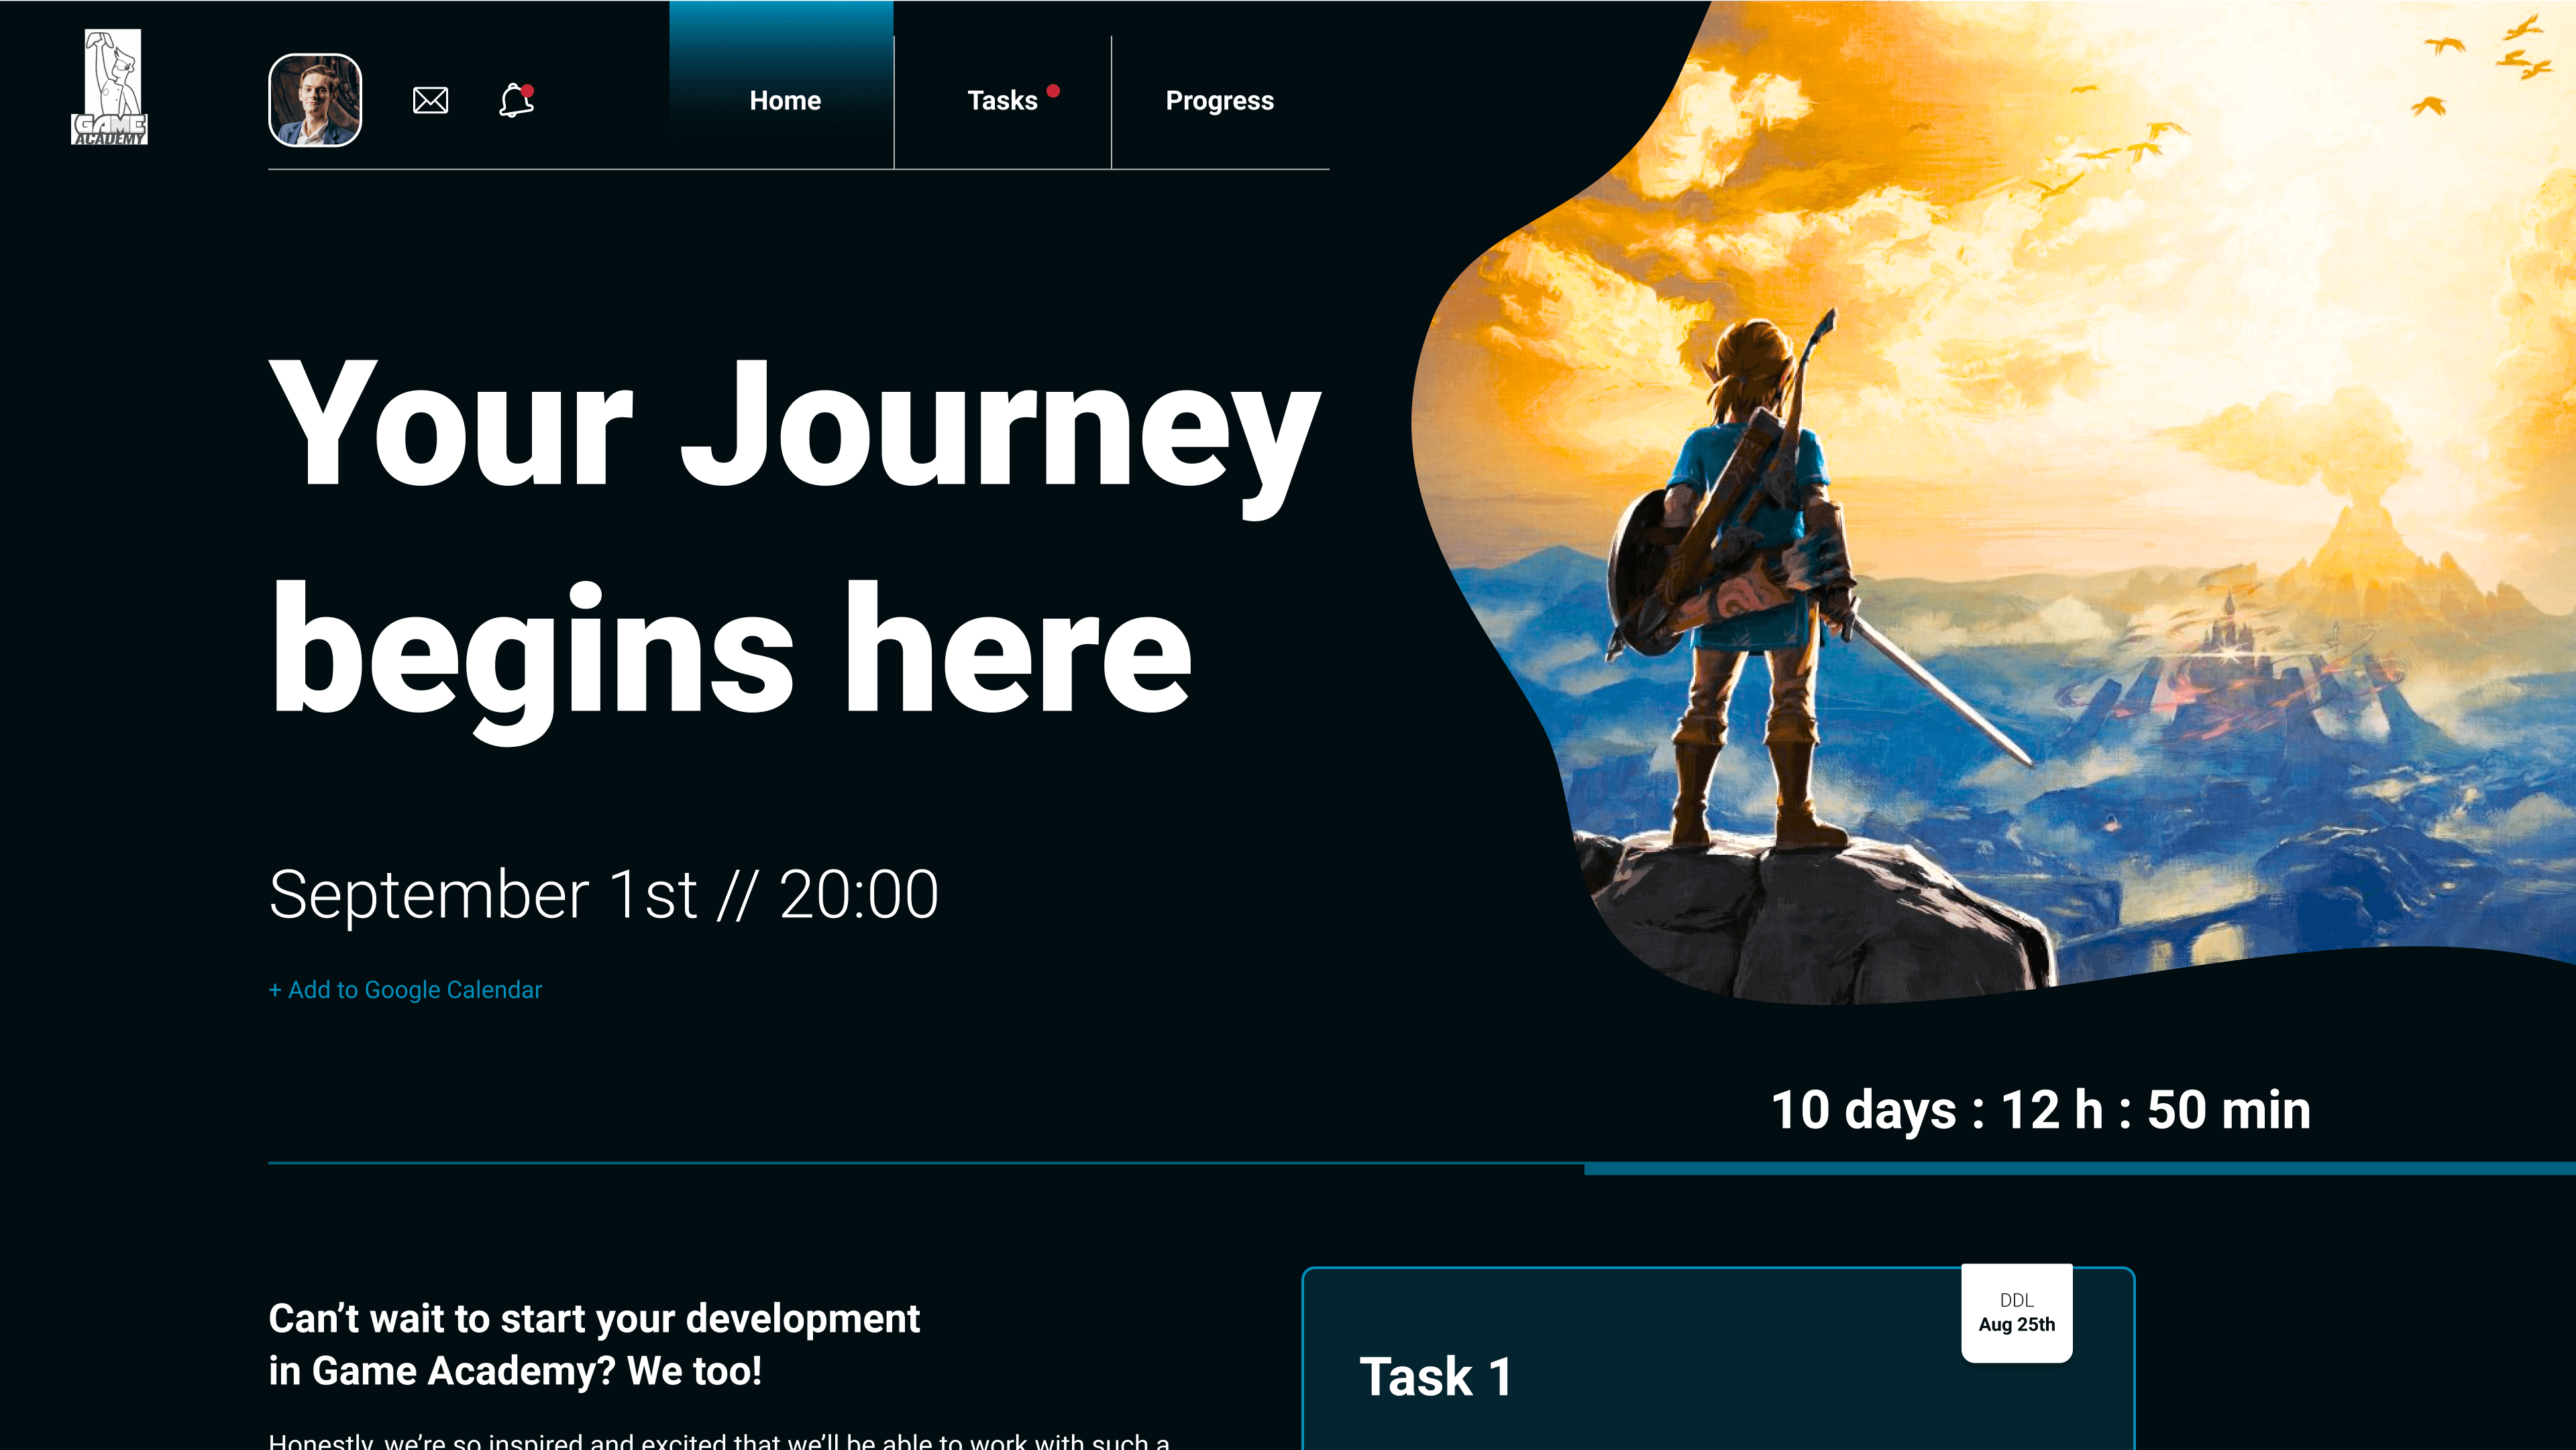The image size is (2576, 1450).
Task: Click the DDL Aug 25th deadline badge
Action: (x=2016, y=1312)
